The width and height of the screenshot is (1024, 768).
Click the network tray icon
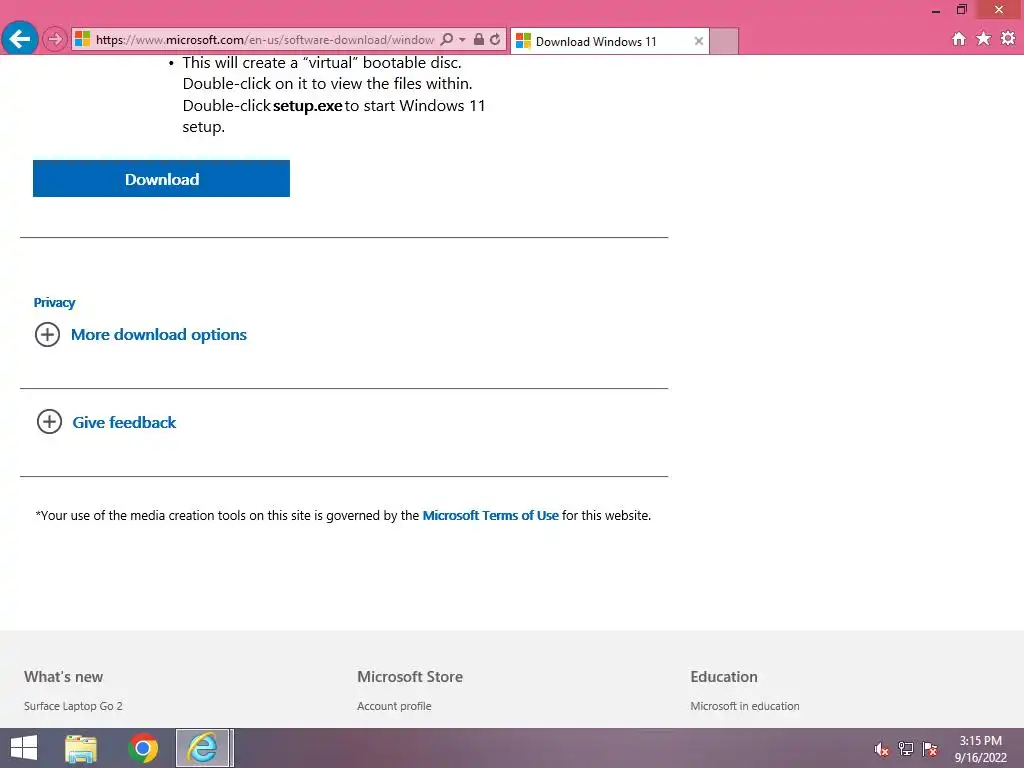point(906,748)
